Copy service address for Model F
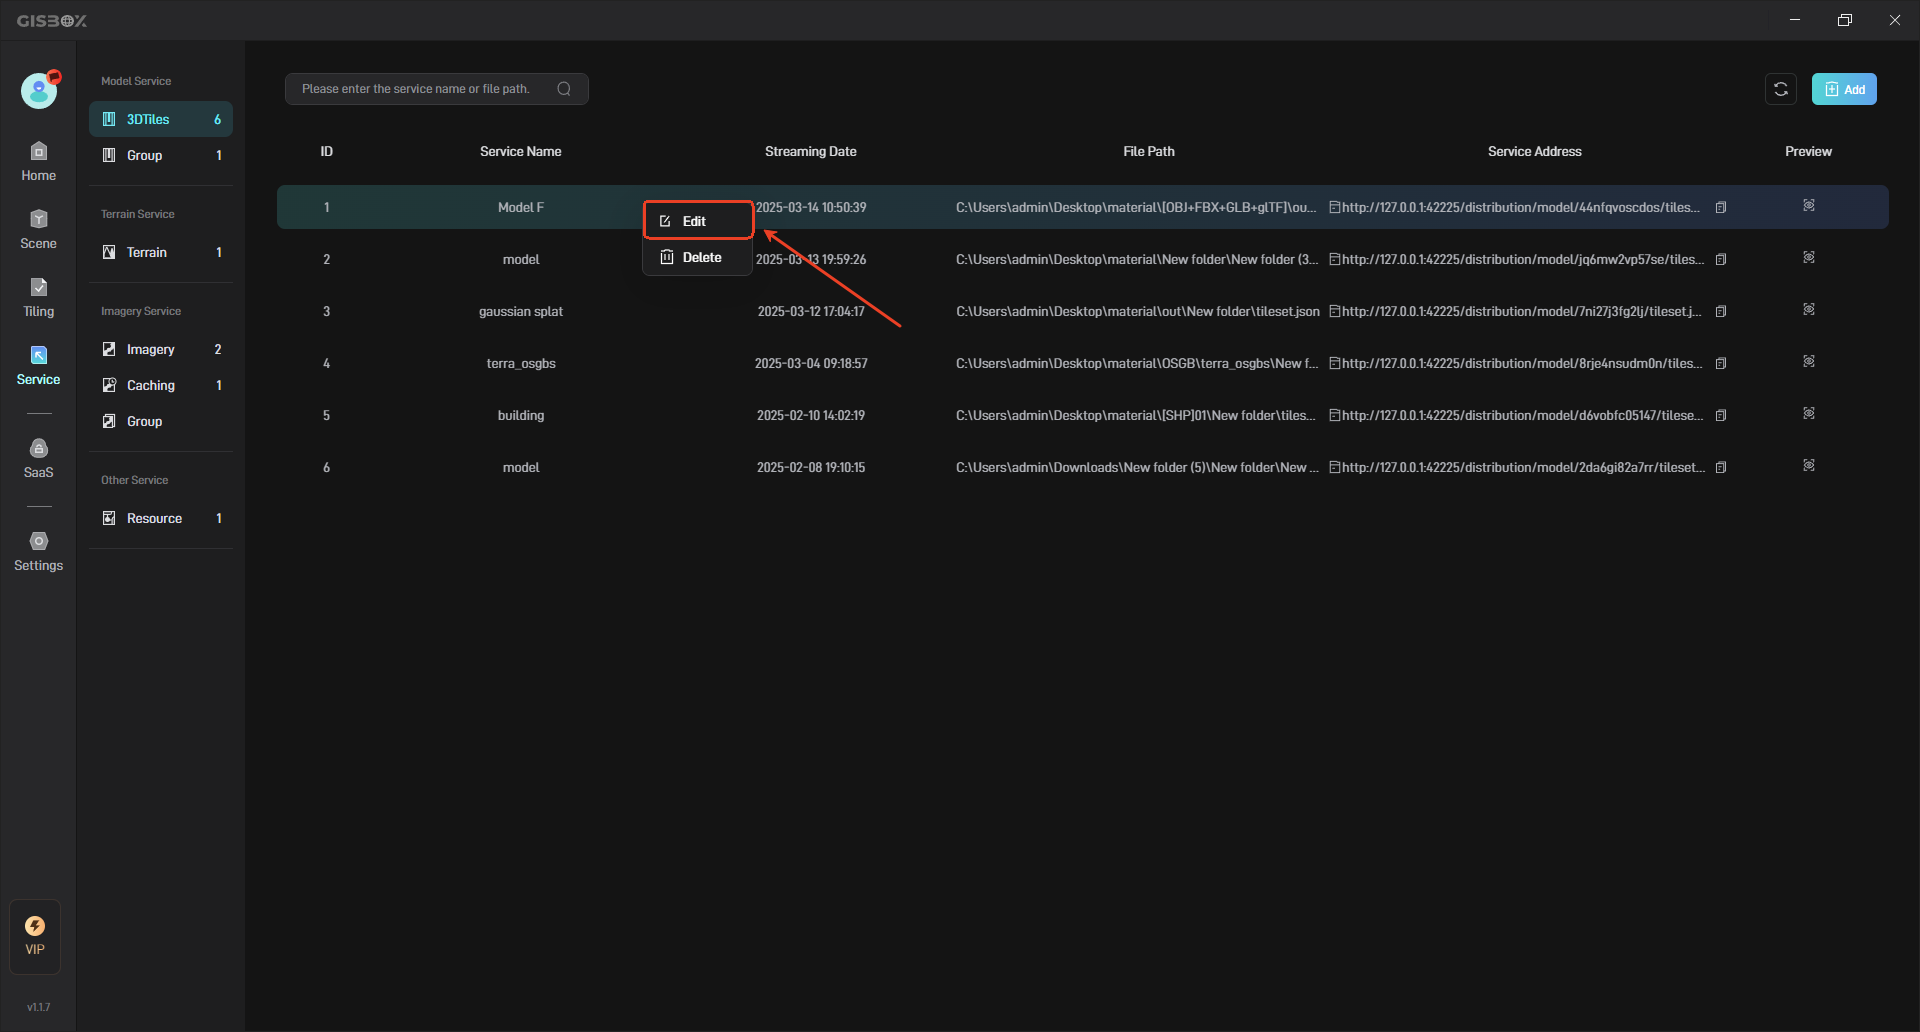 click(1721, 208)
